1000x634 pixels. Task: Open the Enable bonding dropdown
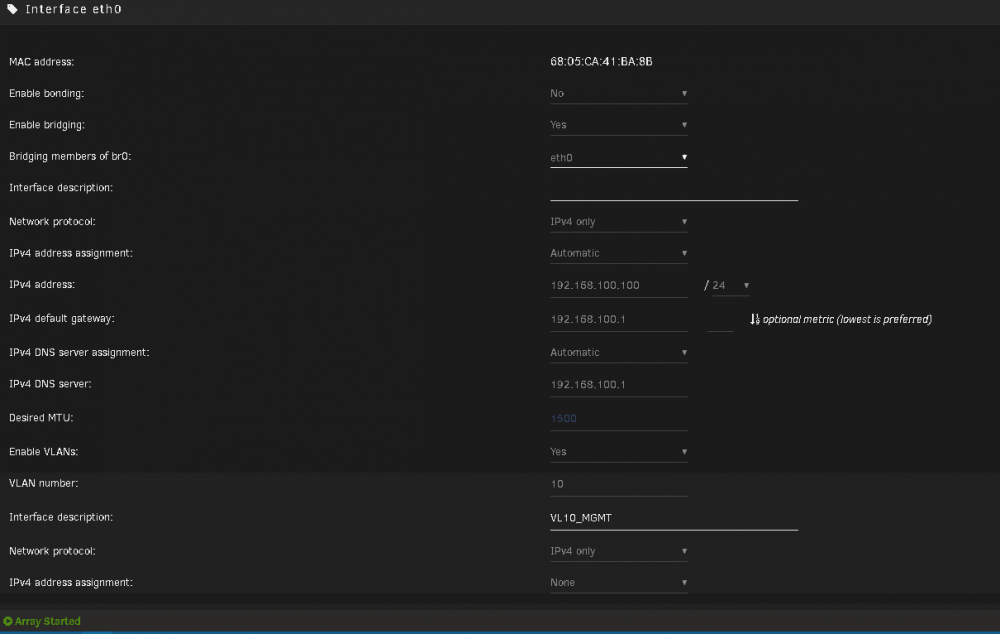[x=618, y=93]
